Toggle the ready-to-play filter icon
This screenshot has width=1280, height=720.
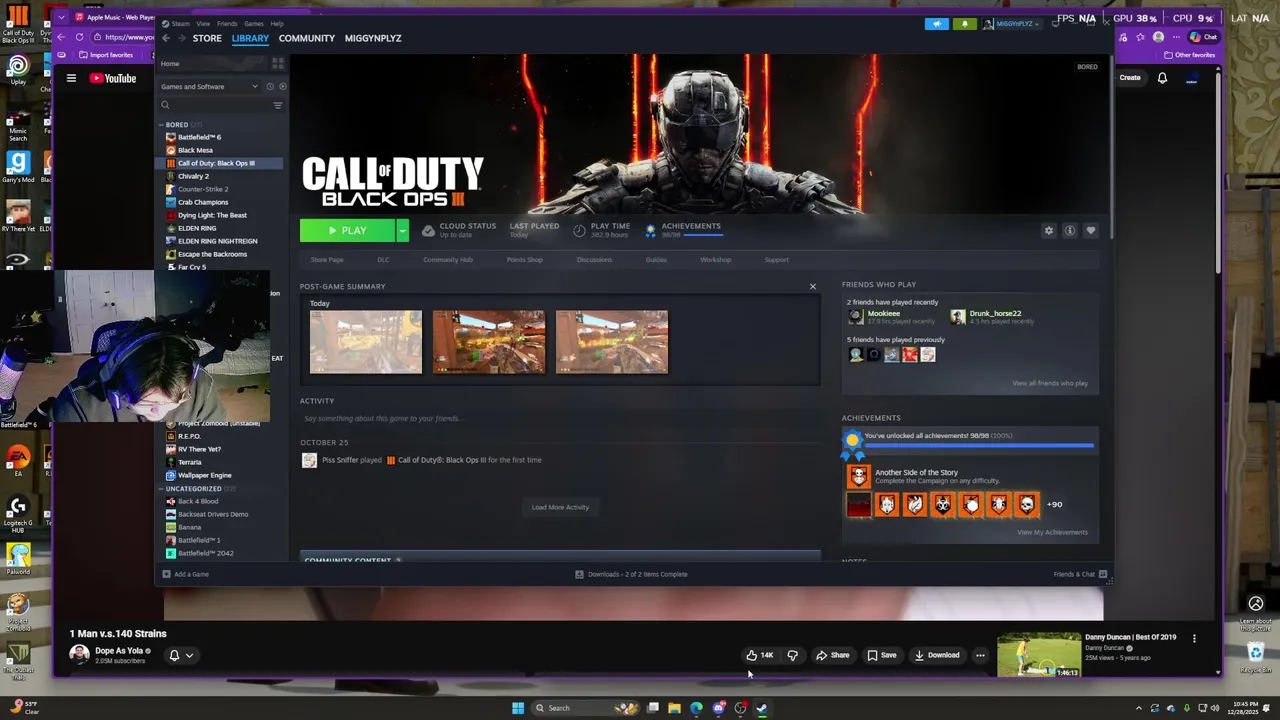282,86
